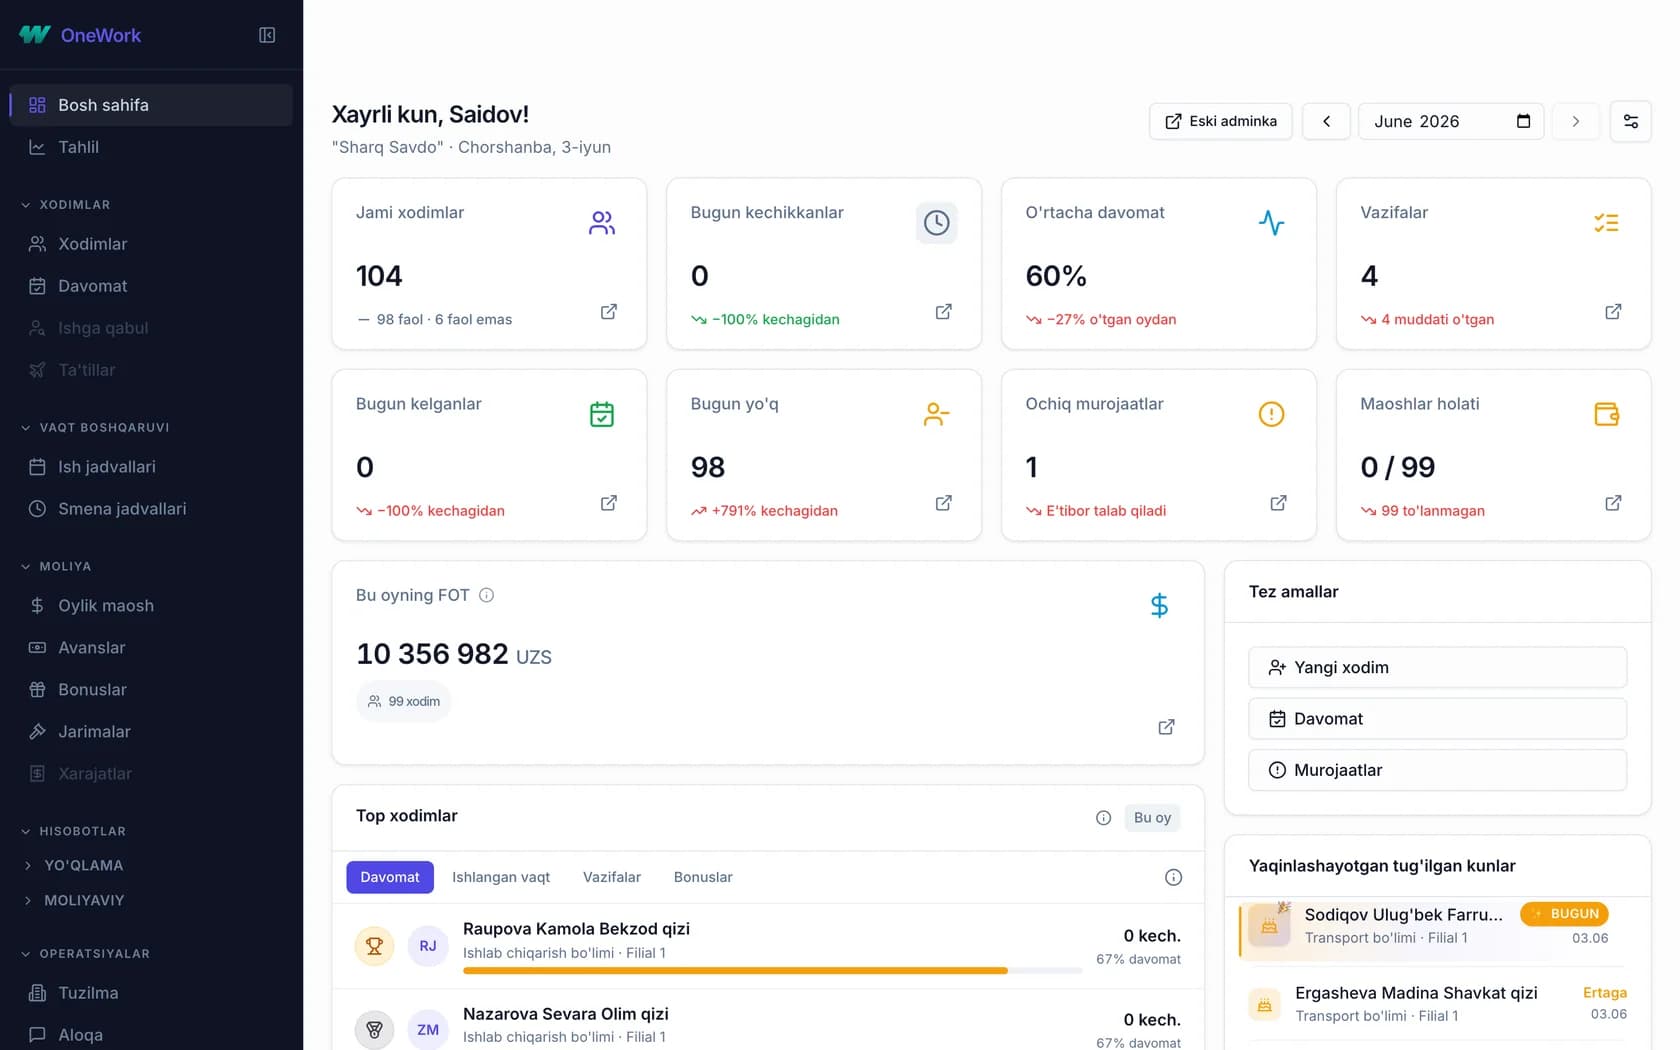Click the warning icon on Ochiq murojaatlar card
The image size is (1680, 1050).
coord(1271,414)
